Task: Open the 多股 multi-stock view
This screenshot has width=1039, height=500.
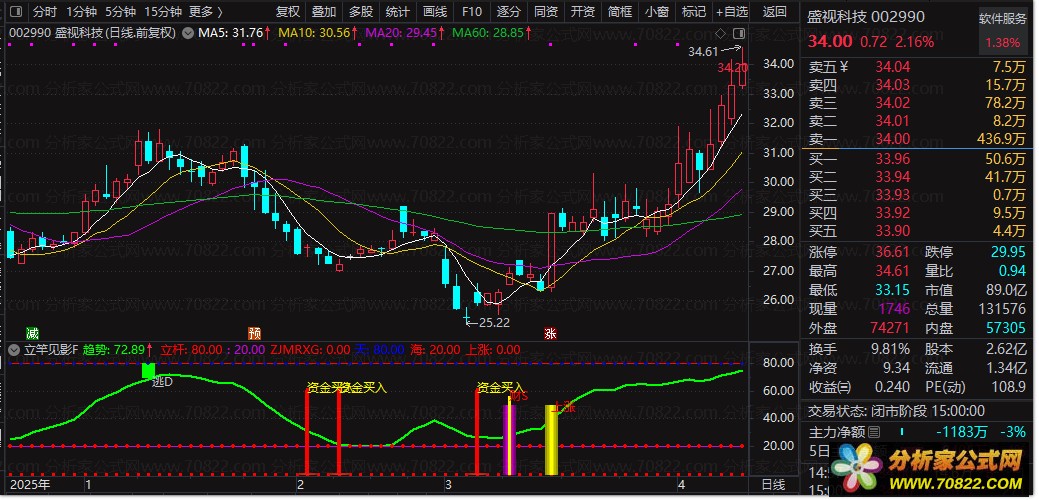Action: click(x=361, y=11)
